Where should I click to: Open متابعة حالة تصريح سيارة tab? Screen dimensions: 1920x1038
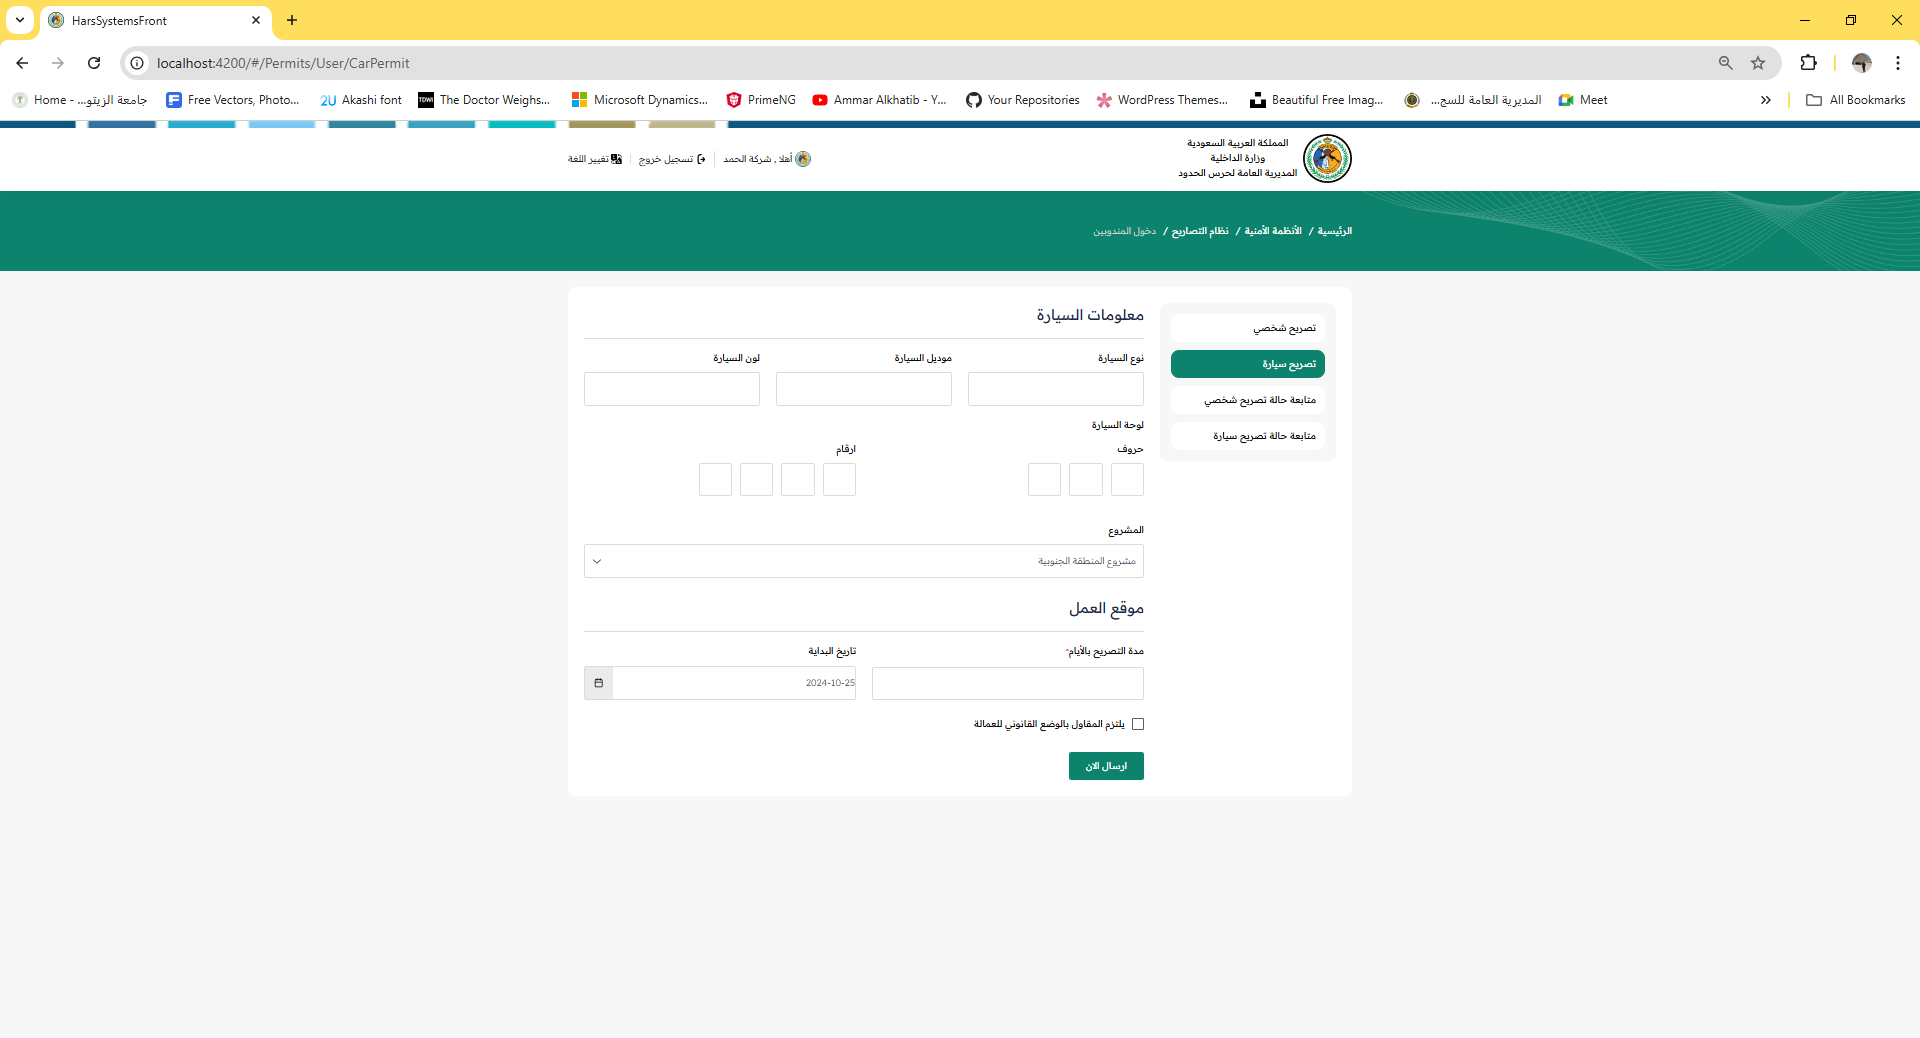[x=1248, y=436]
